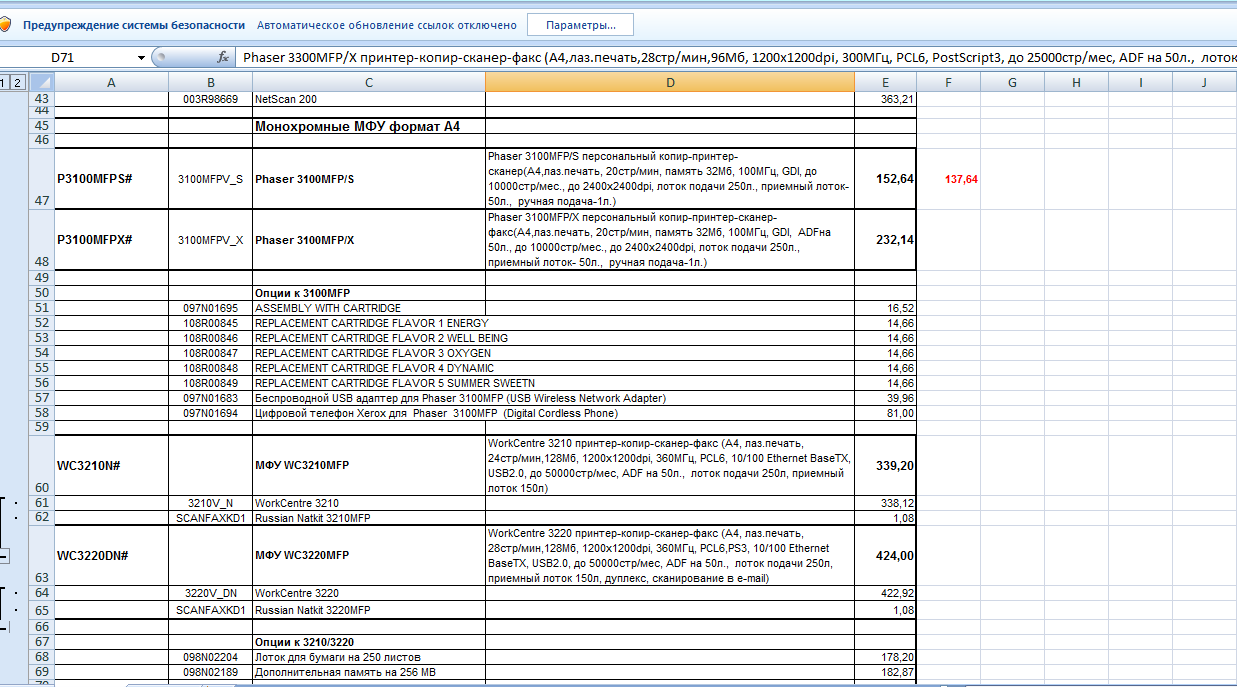
Task: Select price cell 81,00
Action: pyautogui.click(x=885, y=413)
